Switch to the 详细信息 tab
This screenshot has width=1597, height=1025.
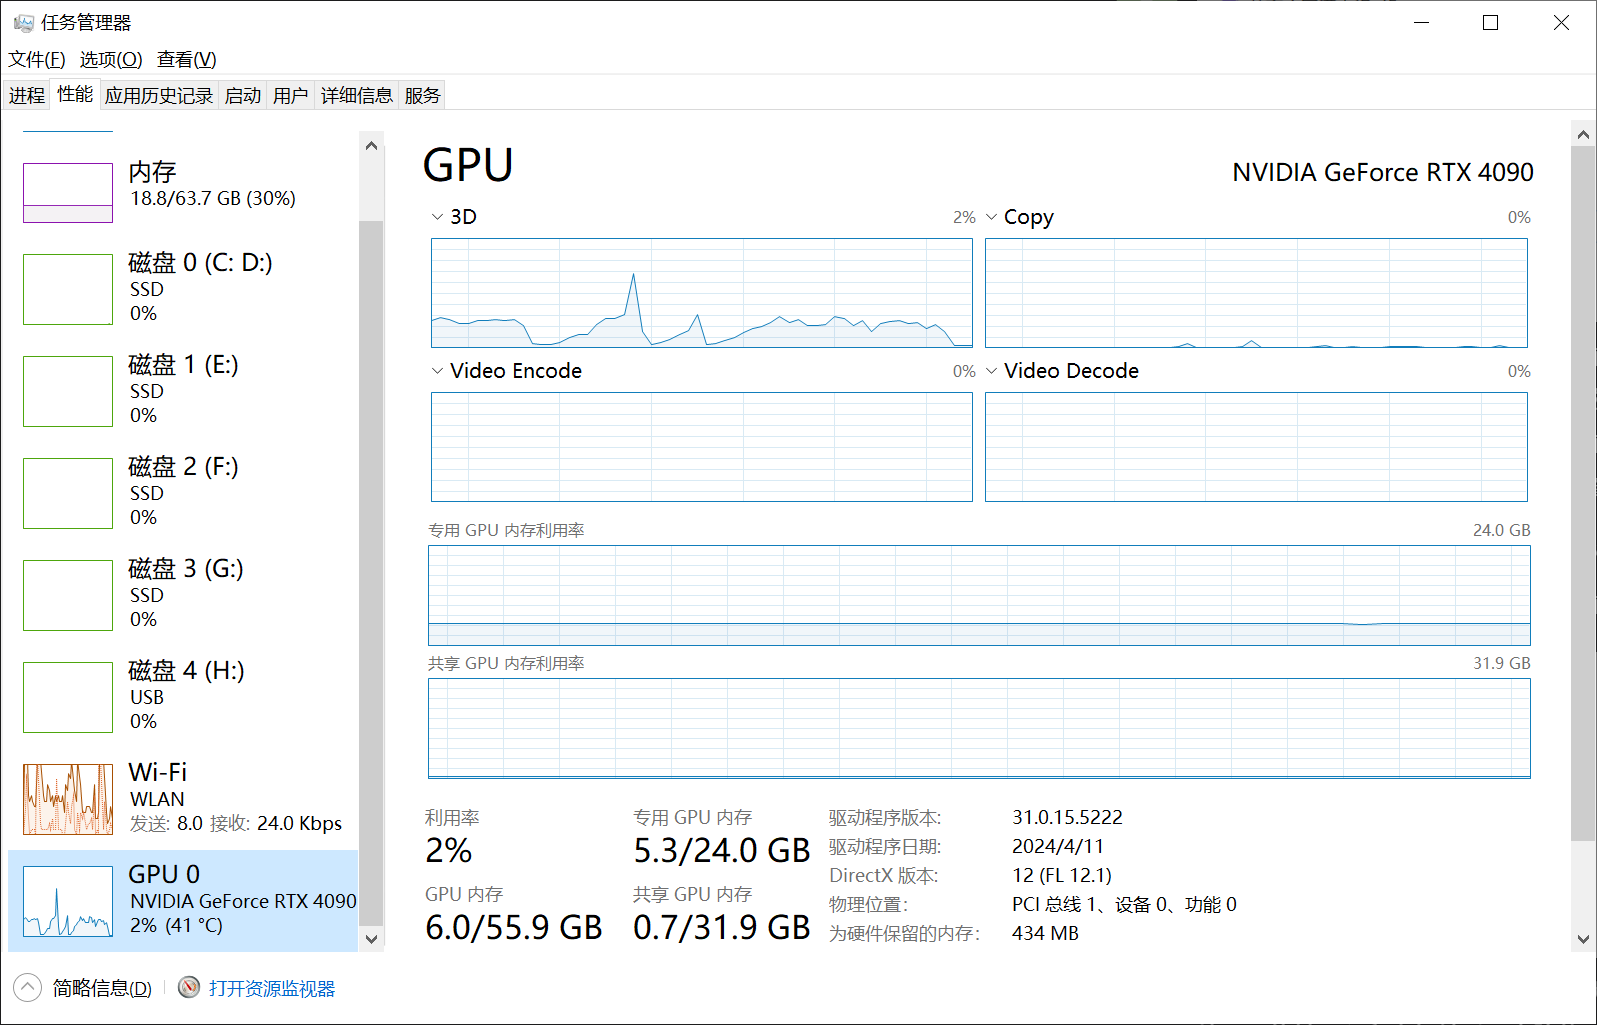(x=356, y=95)
